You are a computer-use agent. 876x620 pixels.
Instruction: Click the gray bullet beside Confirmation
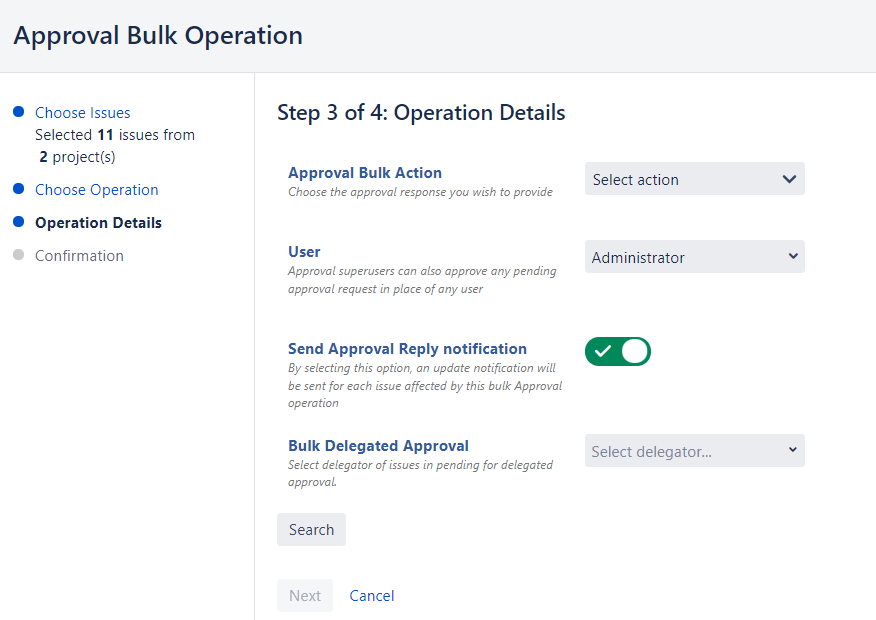[x=18, y=255]
